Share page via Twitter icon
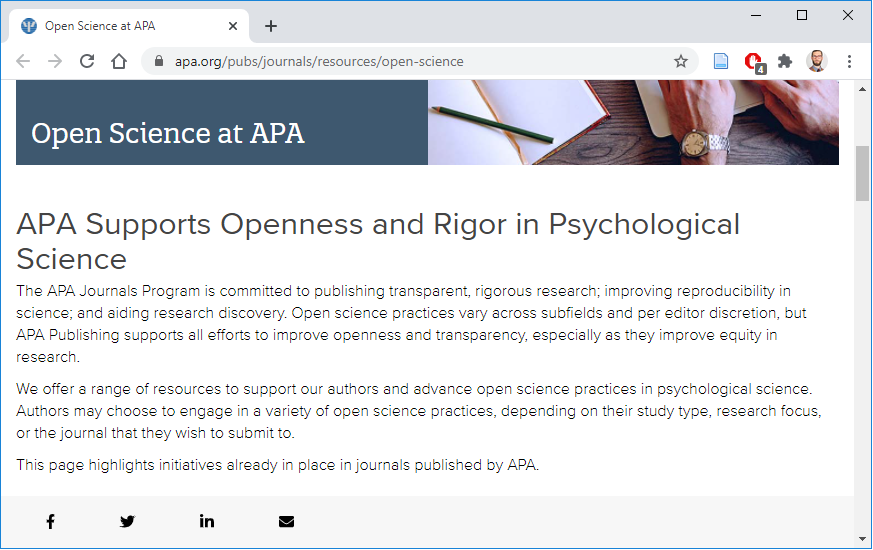The height and width of the screenshot is (550, 873). 127,522
